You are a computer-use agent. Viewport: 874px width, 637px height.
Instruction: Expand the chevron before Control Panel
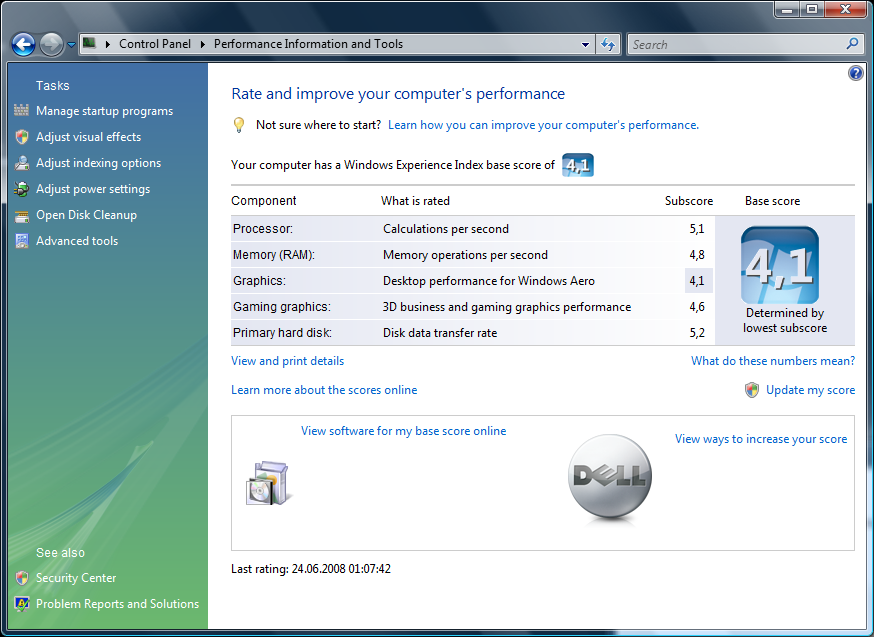tap(108, 44)
